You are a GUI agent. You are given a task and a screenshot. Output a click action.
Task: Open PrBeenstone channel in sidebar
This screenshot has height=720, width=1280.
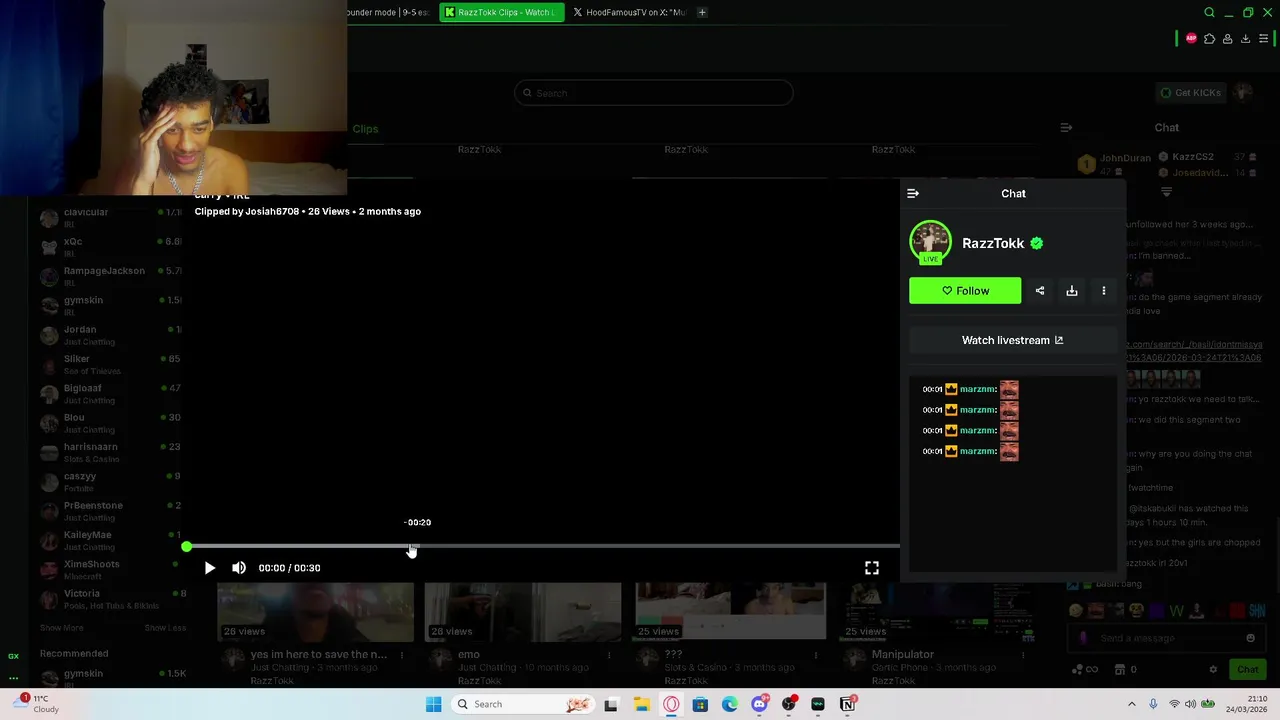[x=110, y=511]
